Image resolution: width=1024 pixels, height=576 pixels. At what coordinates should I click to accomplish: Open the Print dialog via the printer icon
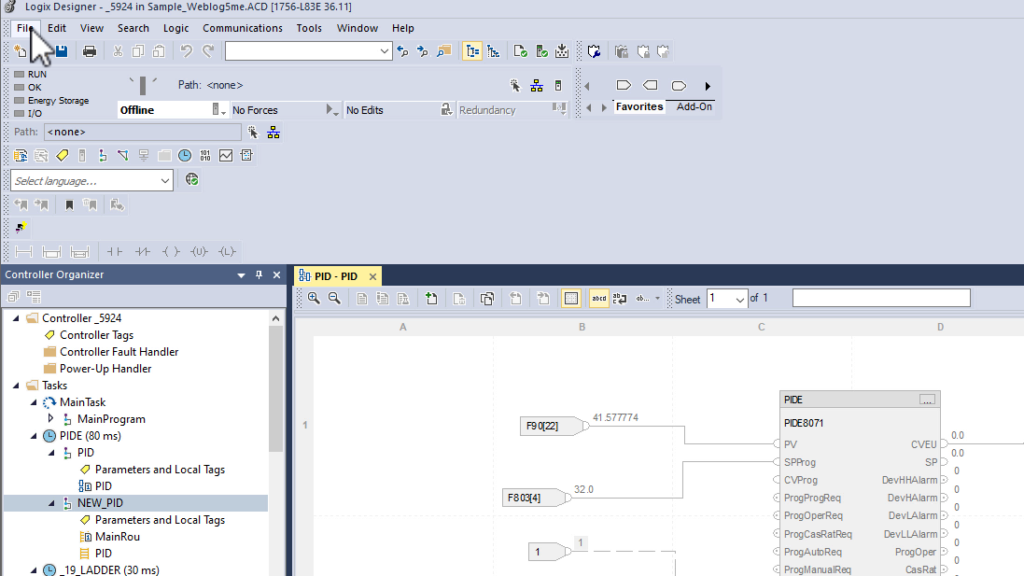click(89, 51)
